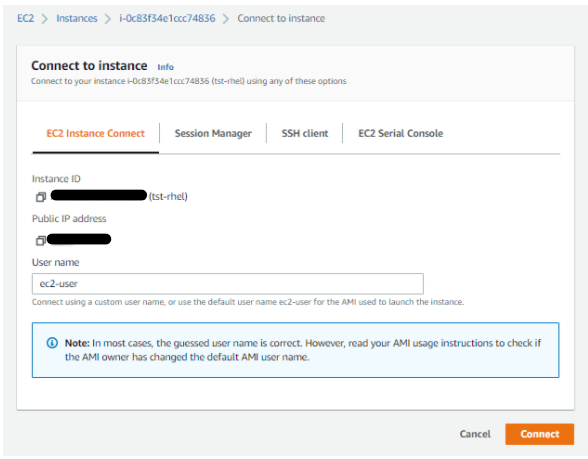Image resolution: width=588 pixels, height=459 pixels.
Task: Copy the Instance ID with copy icon
Action: [x=40, y=197]
